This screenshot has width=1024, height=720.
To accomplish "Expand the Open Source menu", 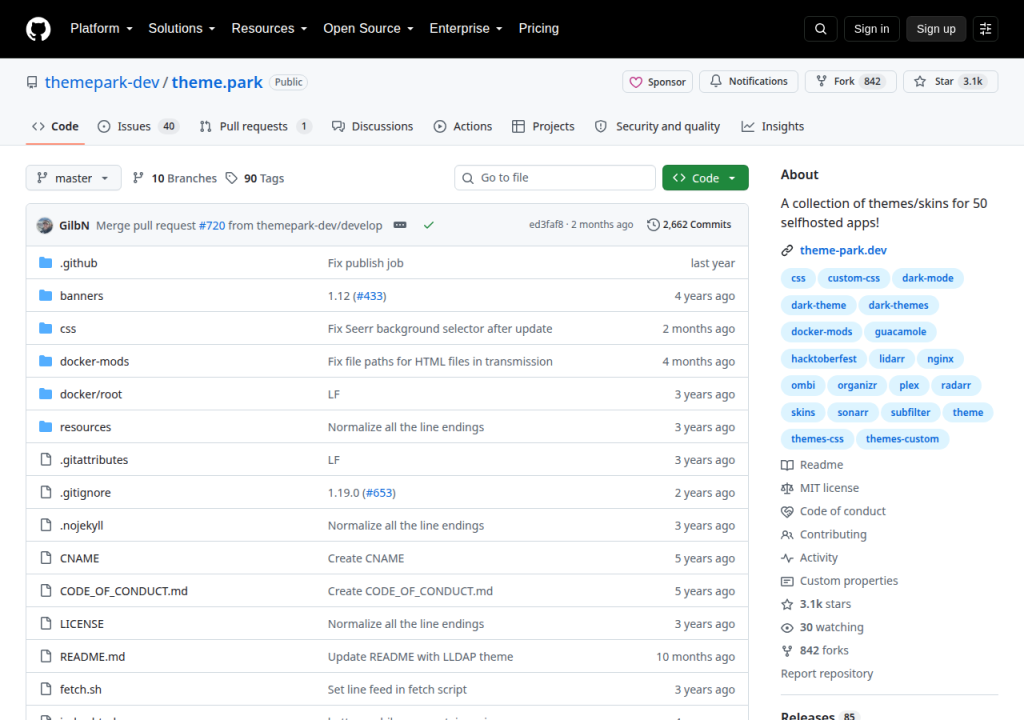I will point(368,28).
